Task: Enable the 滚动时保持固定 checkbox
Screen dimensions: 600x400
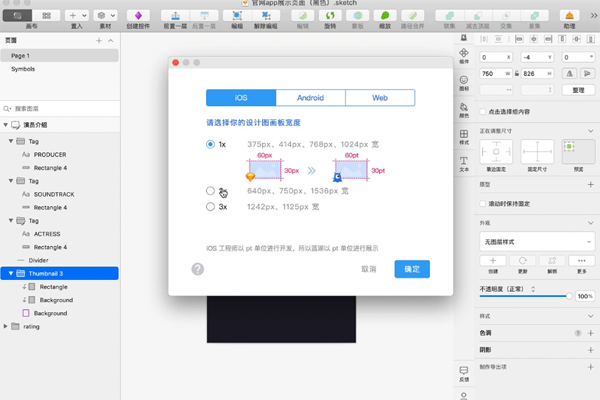Action: tap(483, 204)
